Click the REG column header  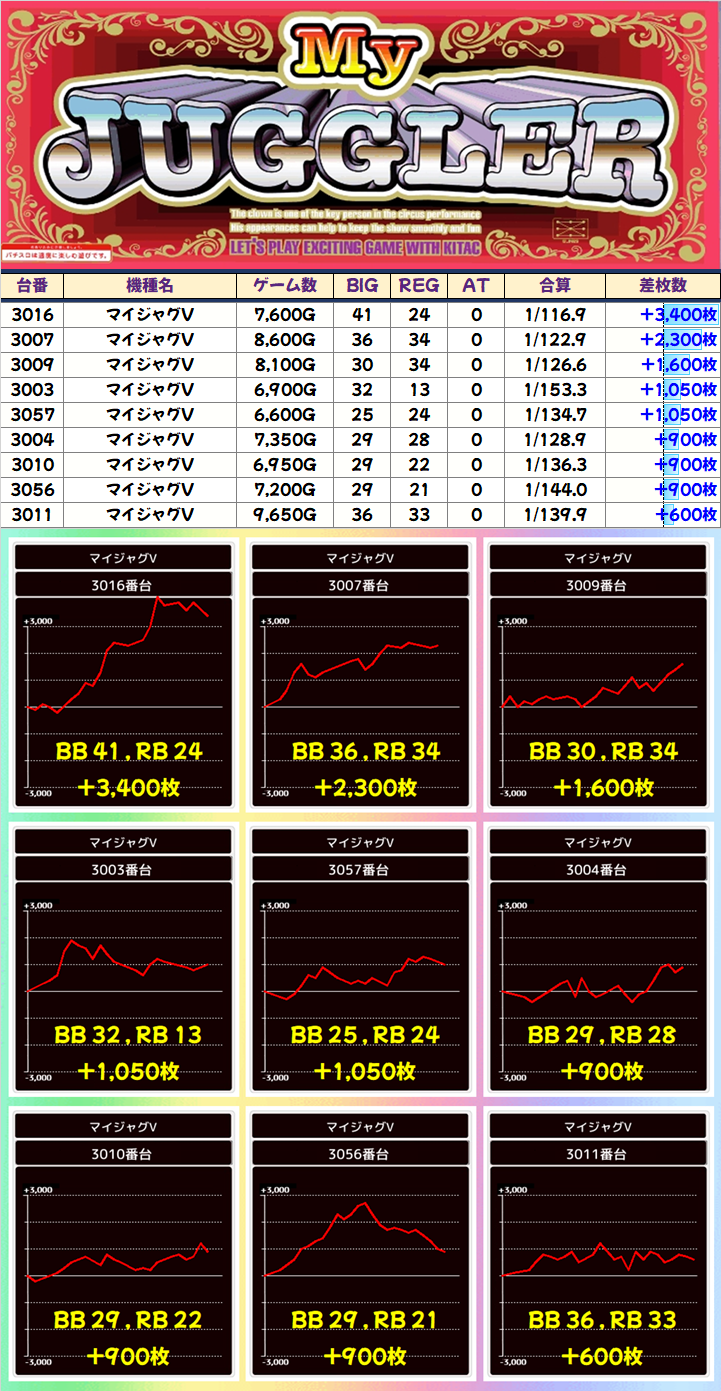tap(418, 285)
